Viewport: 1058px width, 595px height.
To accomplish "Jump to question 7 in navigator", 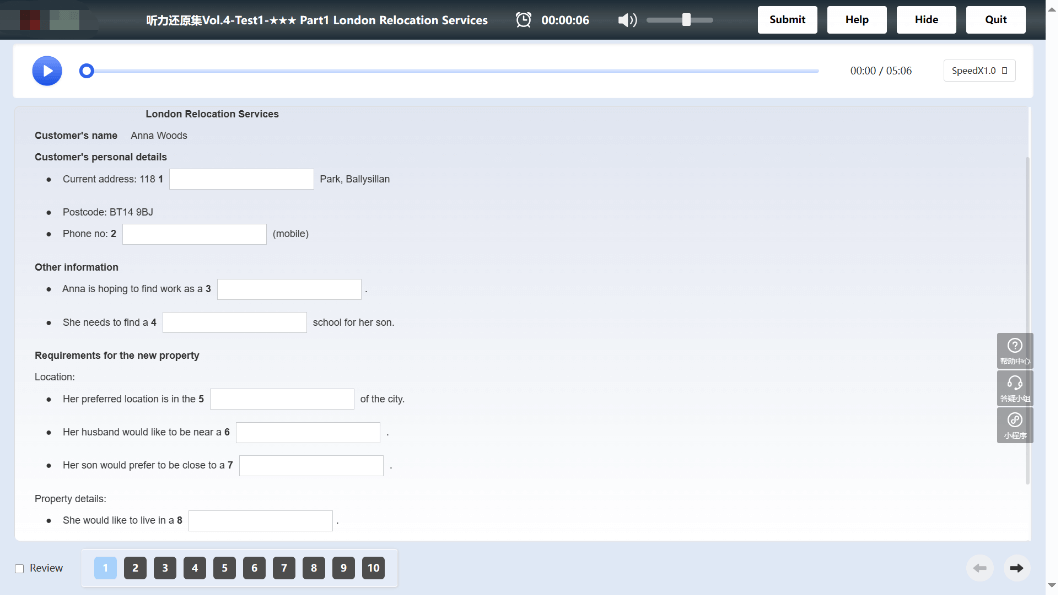I will pos(284,568).
